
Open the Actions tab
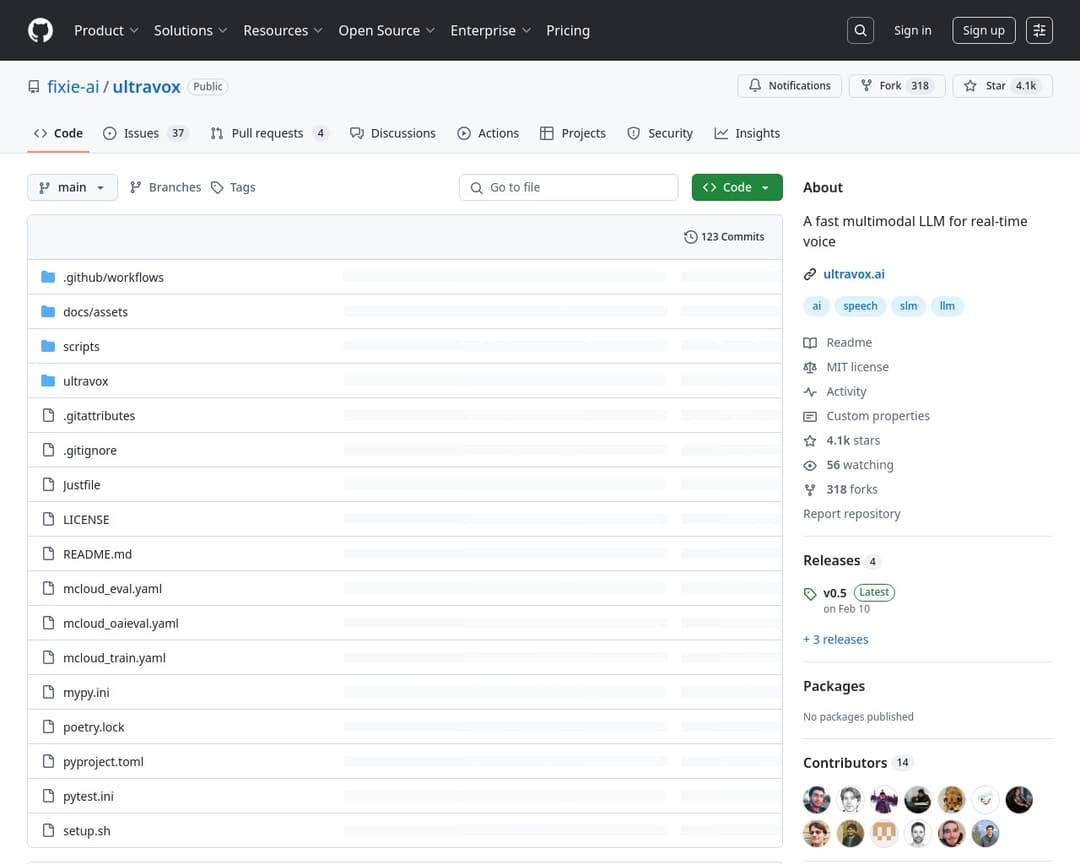tap(488, 133)
